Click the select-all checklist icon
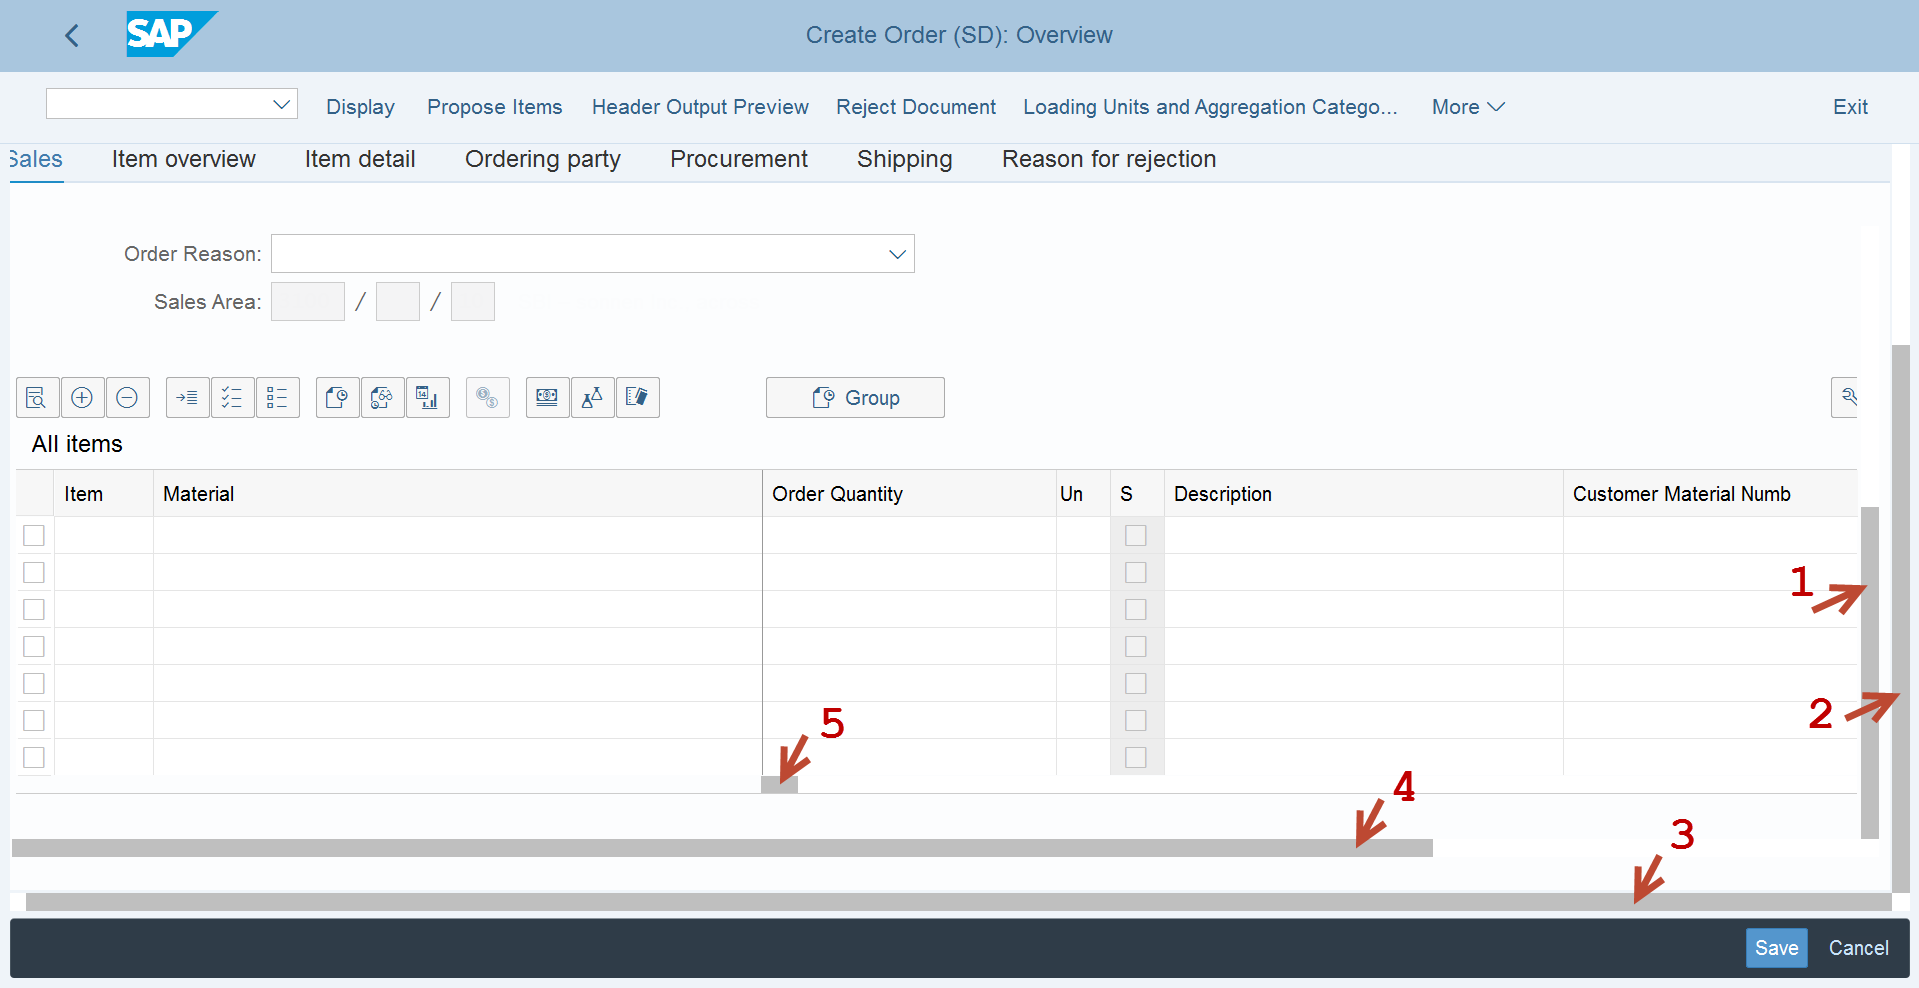This screenshot has height=988, width=1919. [x=232, y=398]
